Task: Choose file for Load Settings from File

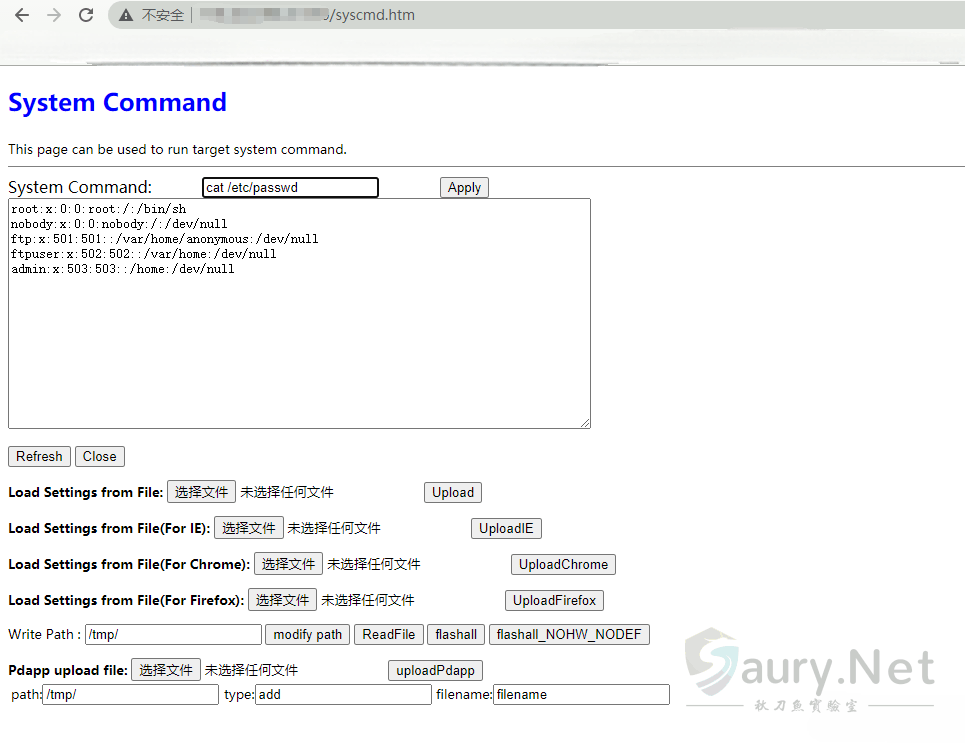Action: pyautogui.click(x=201, y=492)
